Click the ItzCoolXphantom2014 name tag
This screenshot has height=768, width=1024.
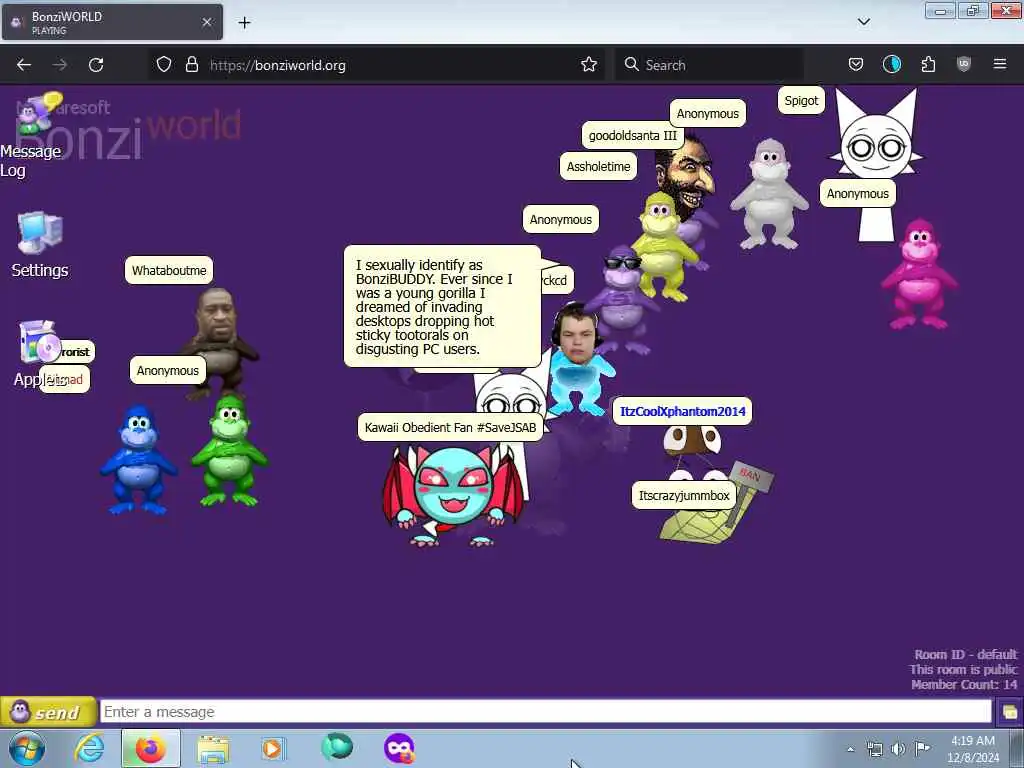[682, 411]
